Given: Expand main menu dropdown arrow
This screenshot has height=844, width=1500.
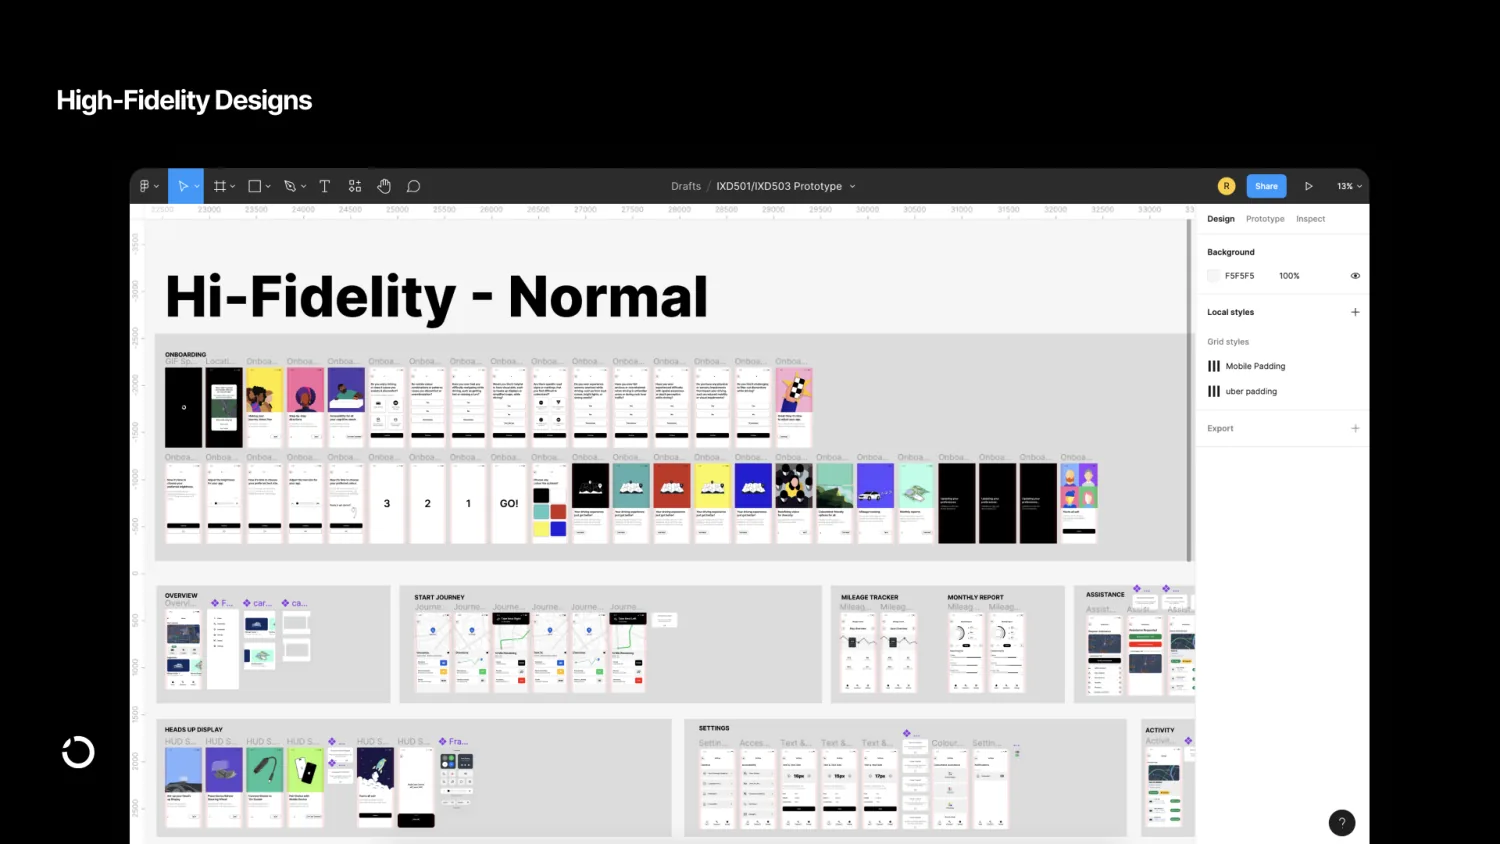Looking at the screenshot, I should (x=156, y=187).
